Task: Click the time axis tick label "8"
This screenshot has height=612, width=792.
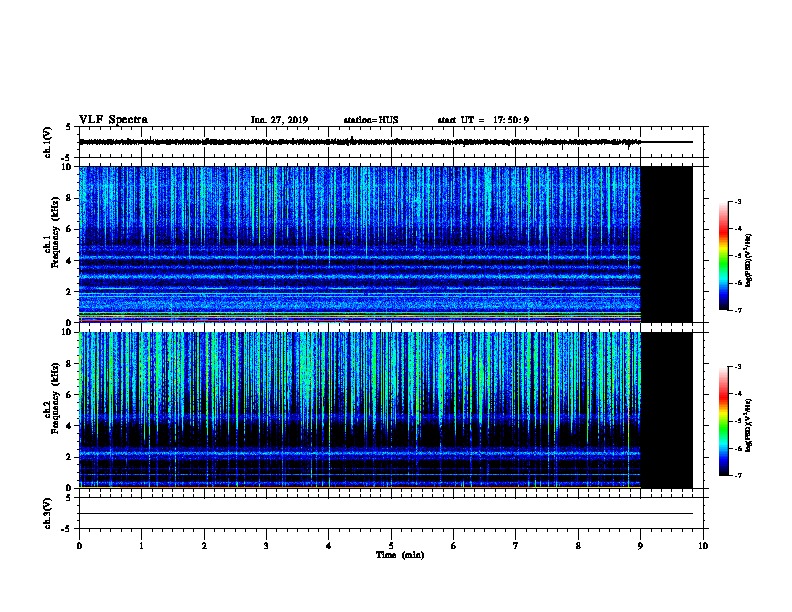Action: (x=578, y=545)
